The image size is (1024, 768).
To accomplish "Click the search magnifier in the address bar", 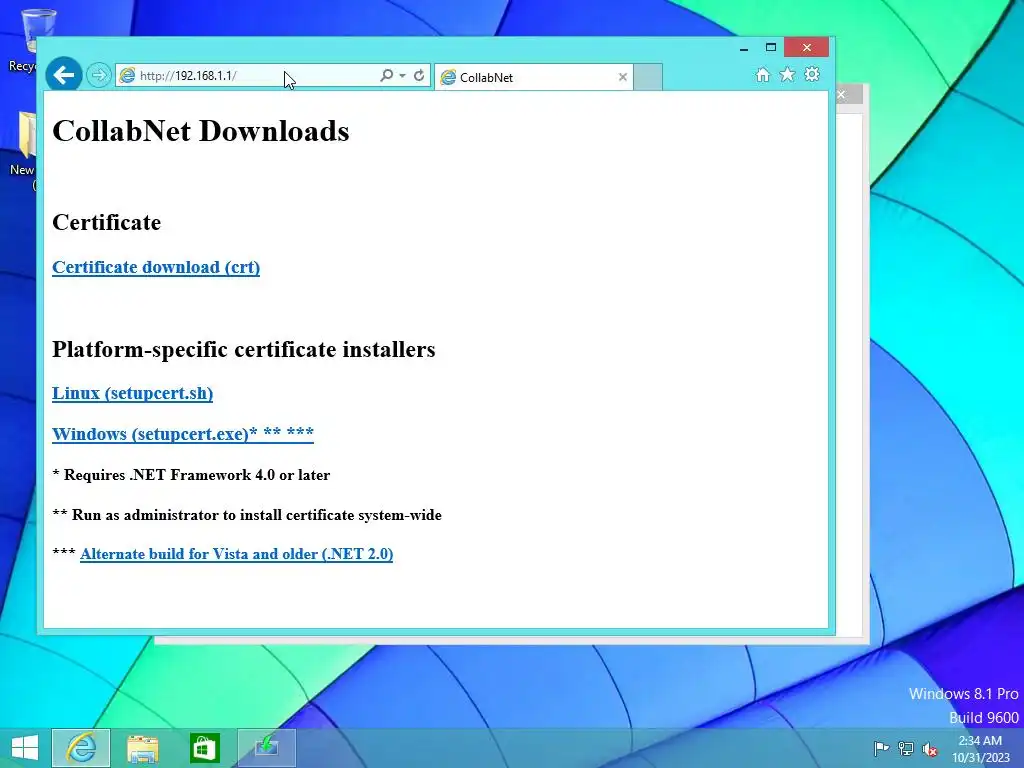I will [387, 75].
